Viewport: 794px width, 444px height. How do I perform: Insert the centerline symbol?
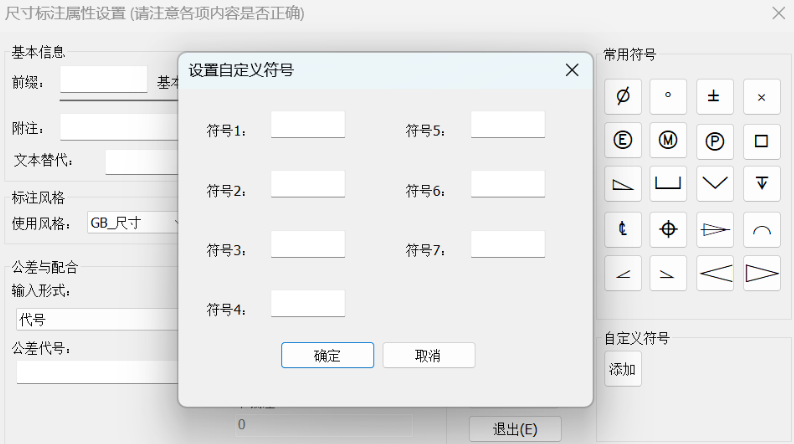(x=622, y=229)
